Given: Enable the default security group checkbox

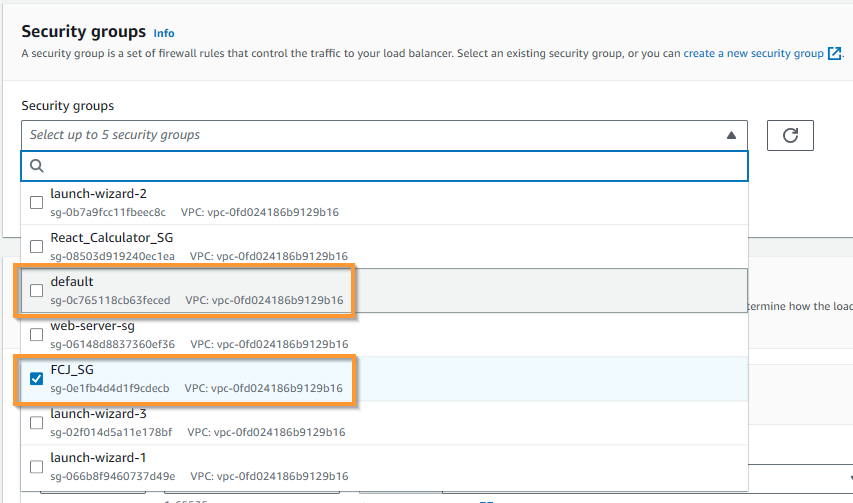Looking at the screenshot, I should pyautogui.click(x=36, y=290).
